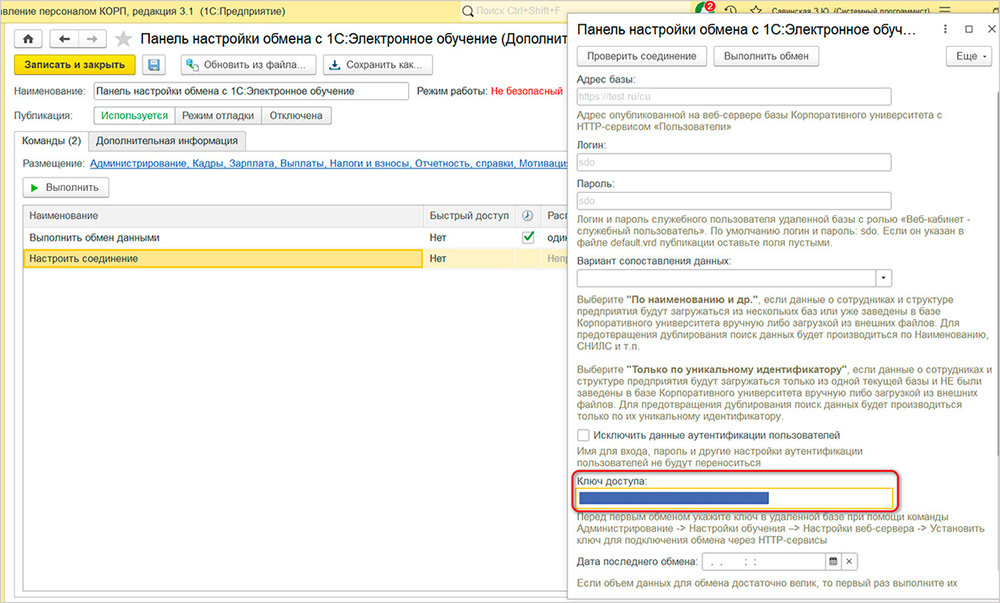Click the 'Ключ доступа' field
Viewport: 1000px width, 603px height.
(734, 498)
